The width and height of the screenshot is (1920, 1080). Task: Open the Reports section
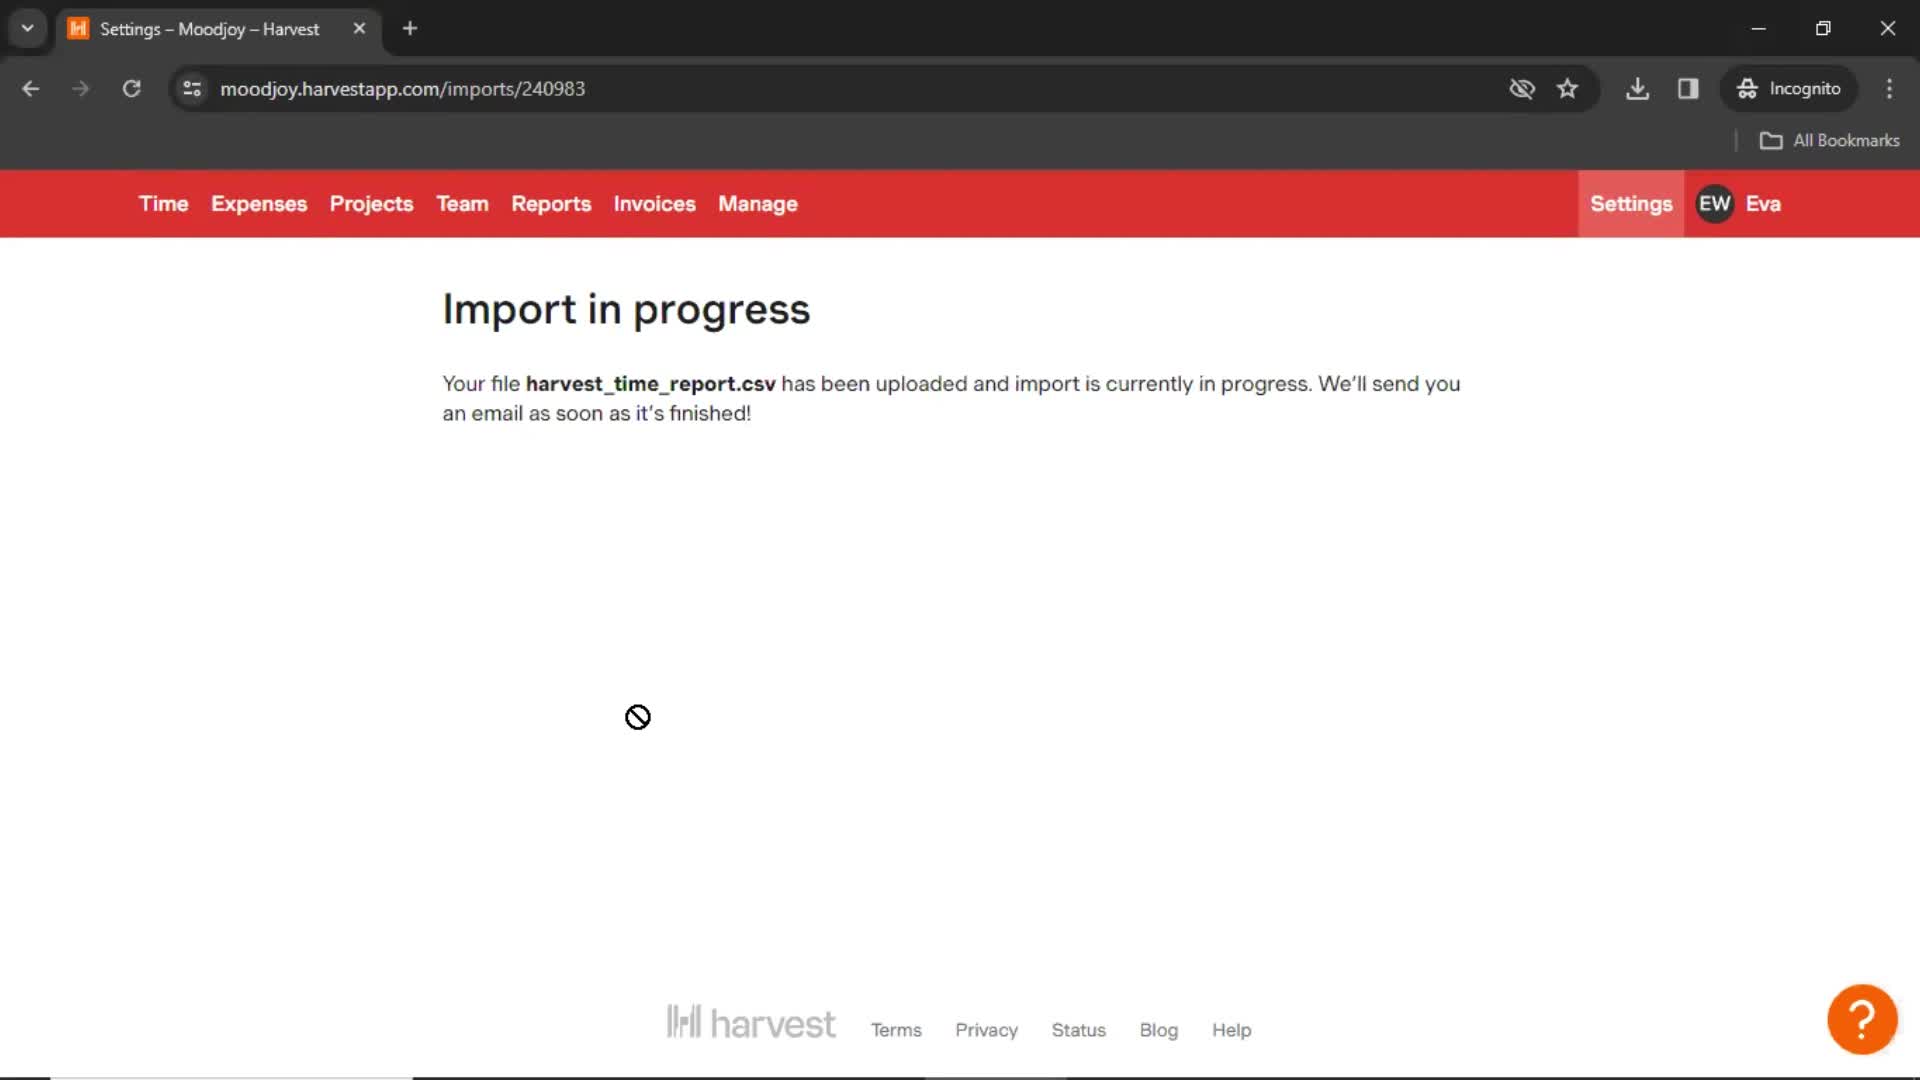[x=551, y=204]
